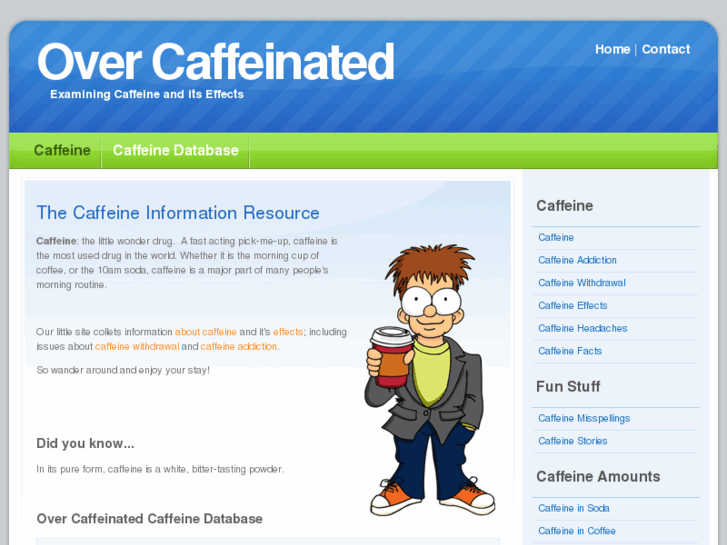Screen dimensions: 727x545
Task: Click the 'Did you know...' heading
Action: tap(85, 443)
